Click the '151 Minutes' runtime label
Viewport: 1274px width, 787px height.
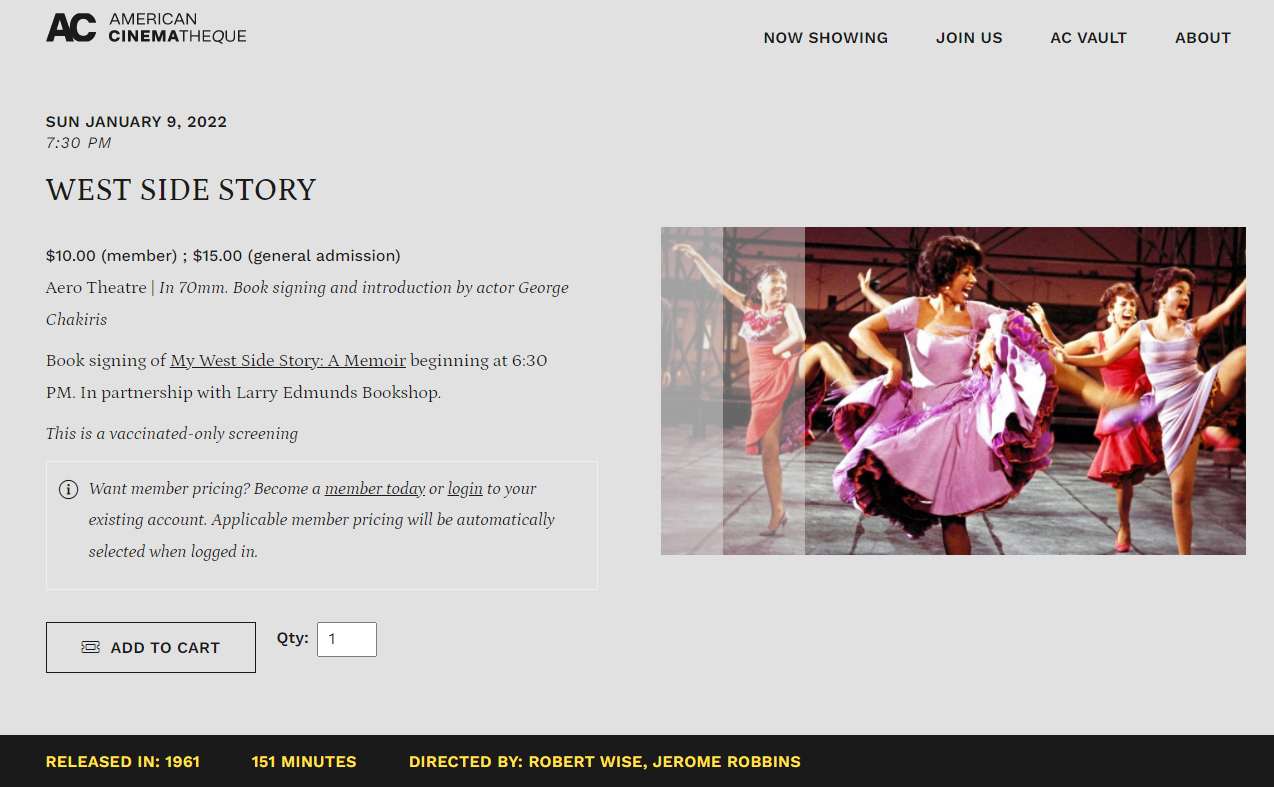click(x=304, y=762)
